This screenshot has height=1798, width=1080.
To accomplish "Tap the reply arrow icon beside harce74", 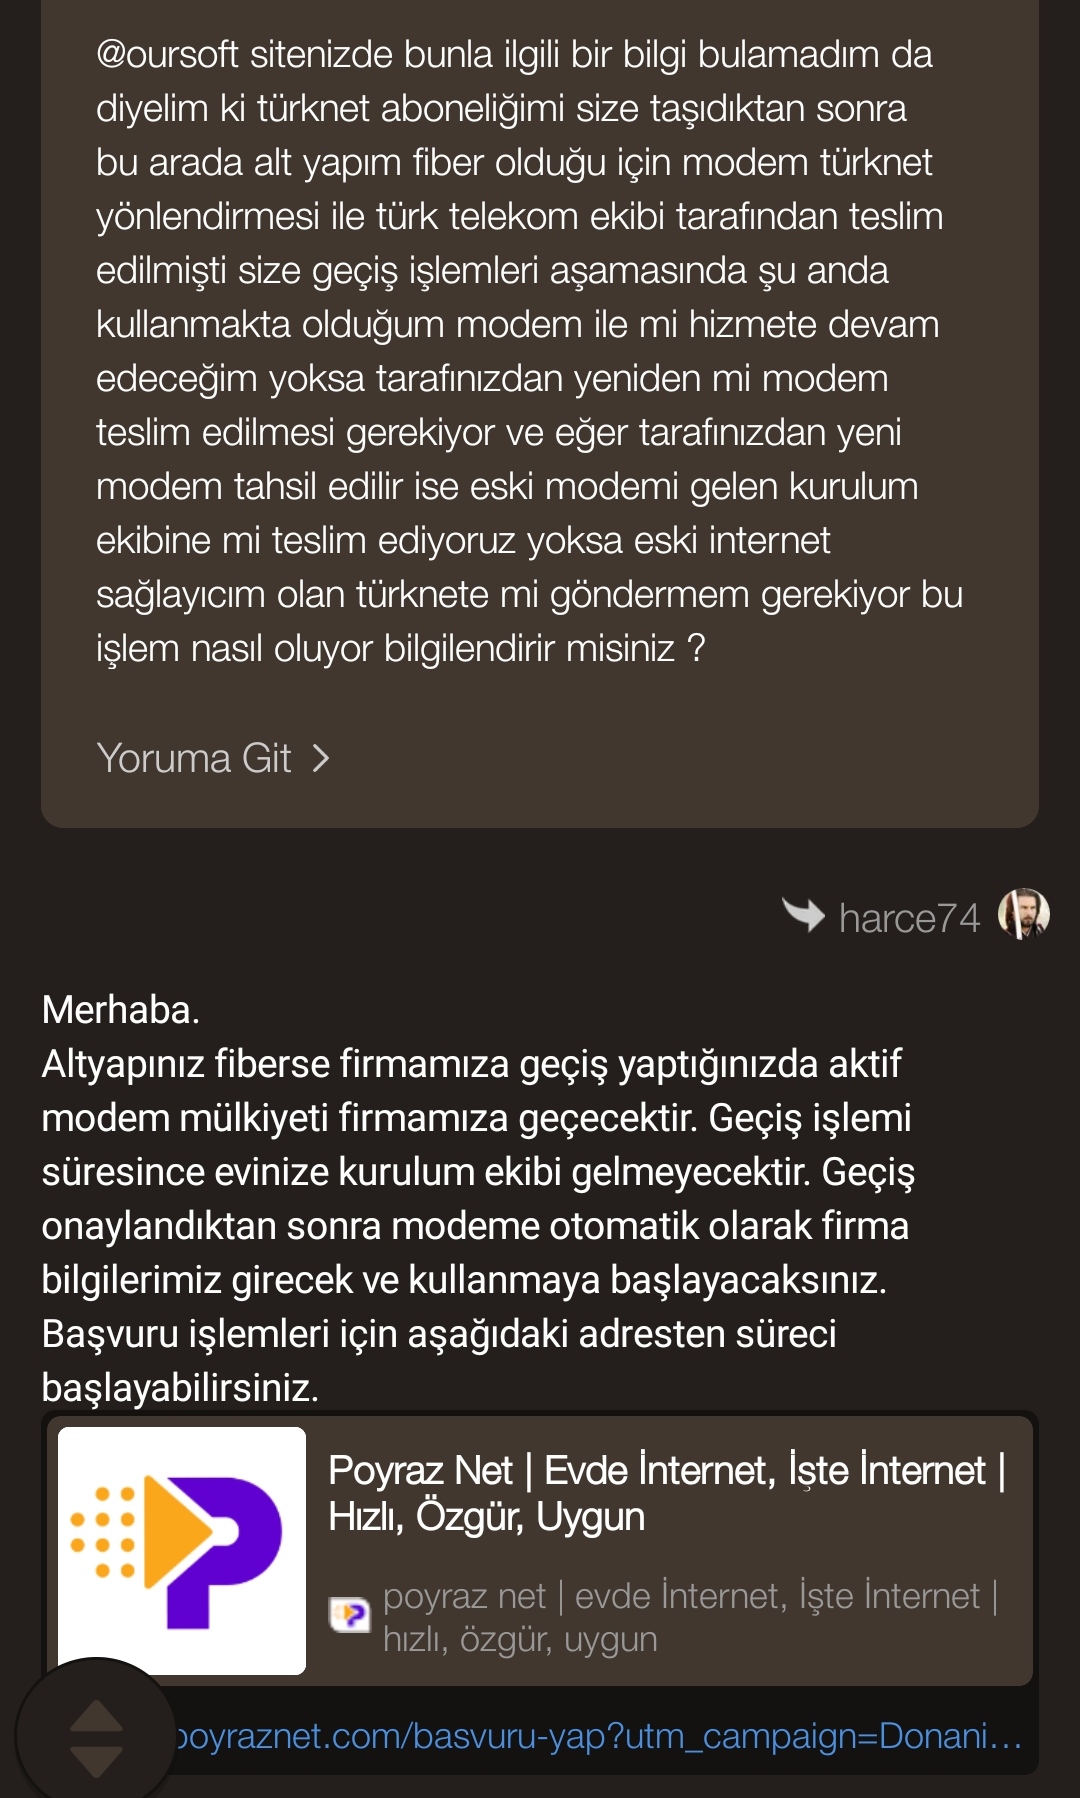I will 803,915.
